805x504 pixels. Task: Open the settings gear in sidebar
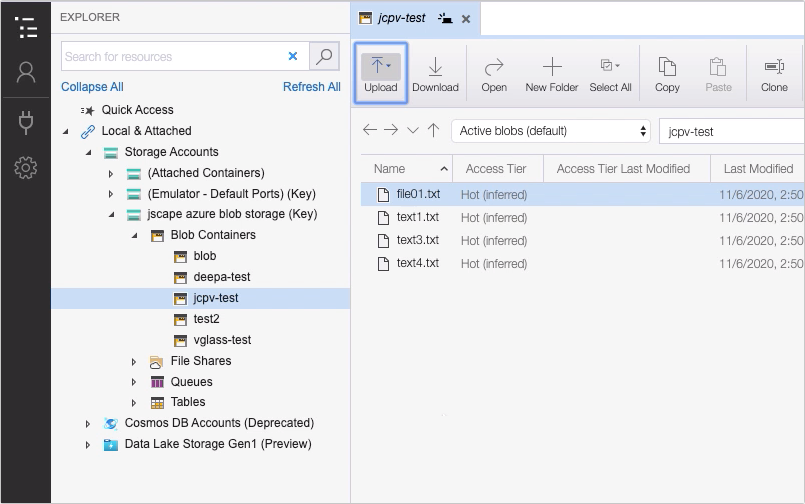26,168
